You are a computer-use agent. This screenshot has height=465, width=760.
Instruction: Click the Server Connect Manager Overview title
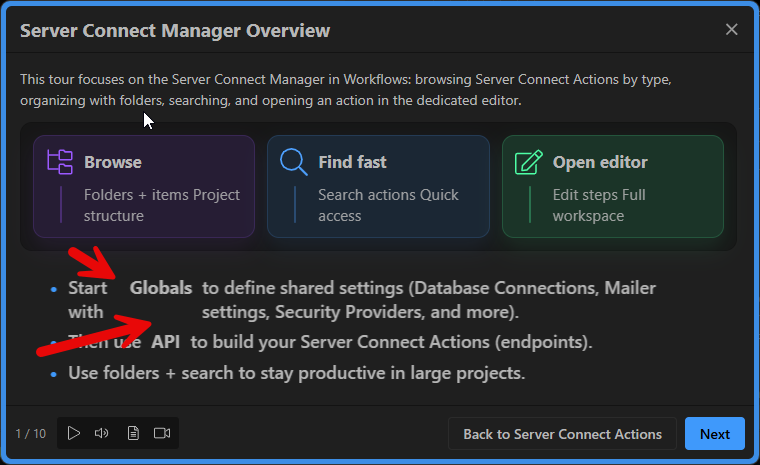tap(175, 31)
